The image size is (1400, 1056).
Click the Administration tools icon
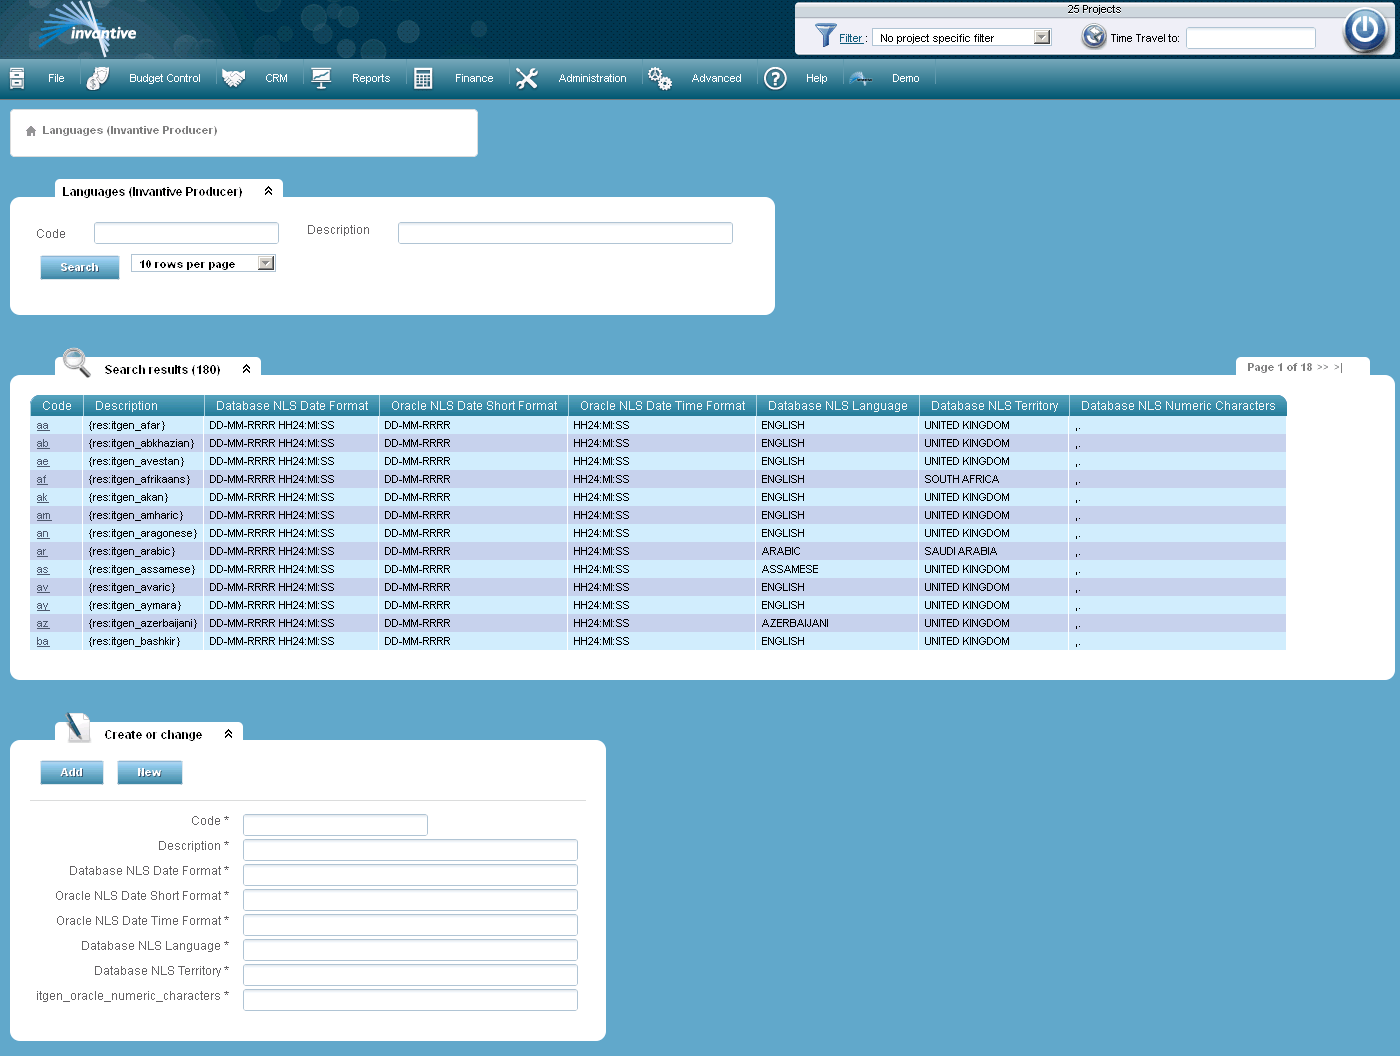pos(527,78)
